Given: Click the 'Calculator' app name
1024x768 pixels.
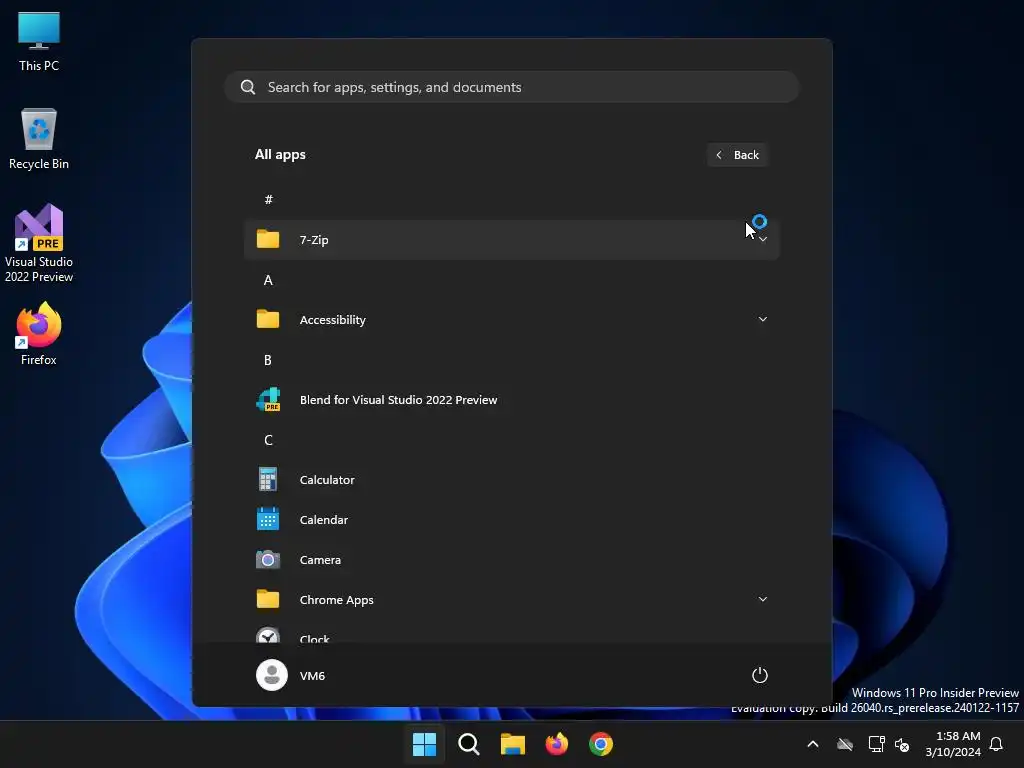Looking at the screenshot, I should click(327, 479).
